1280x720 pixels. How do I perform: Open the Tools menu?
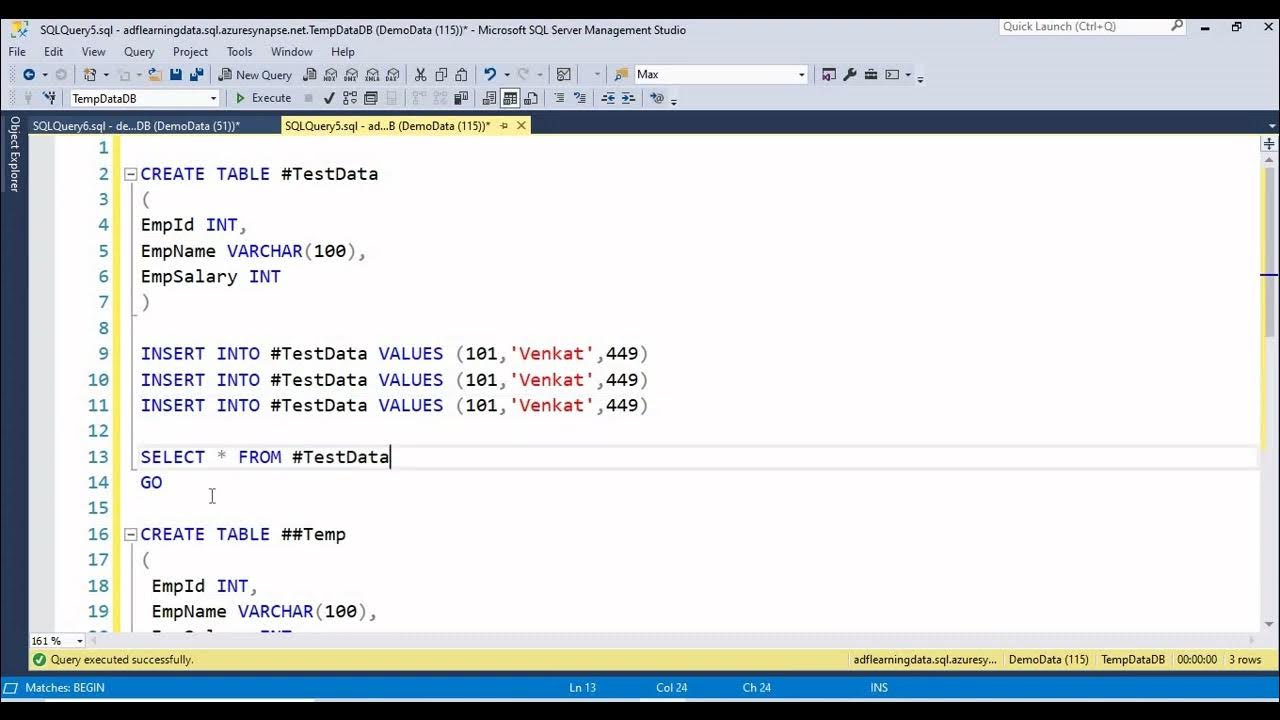[x=239, y=52]
